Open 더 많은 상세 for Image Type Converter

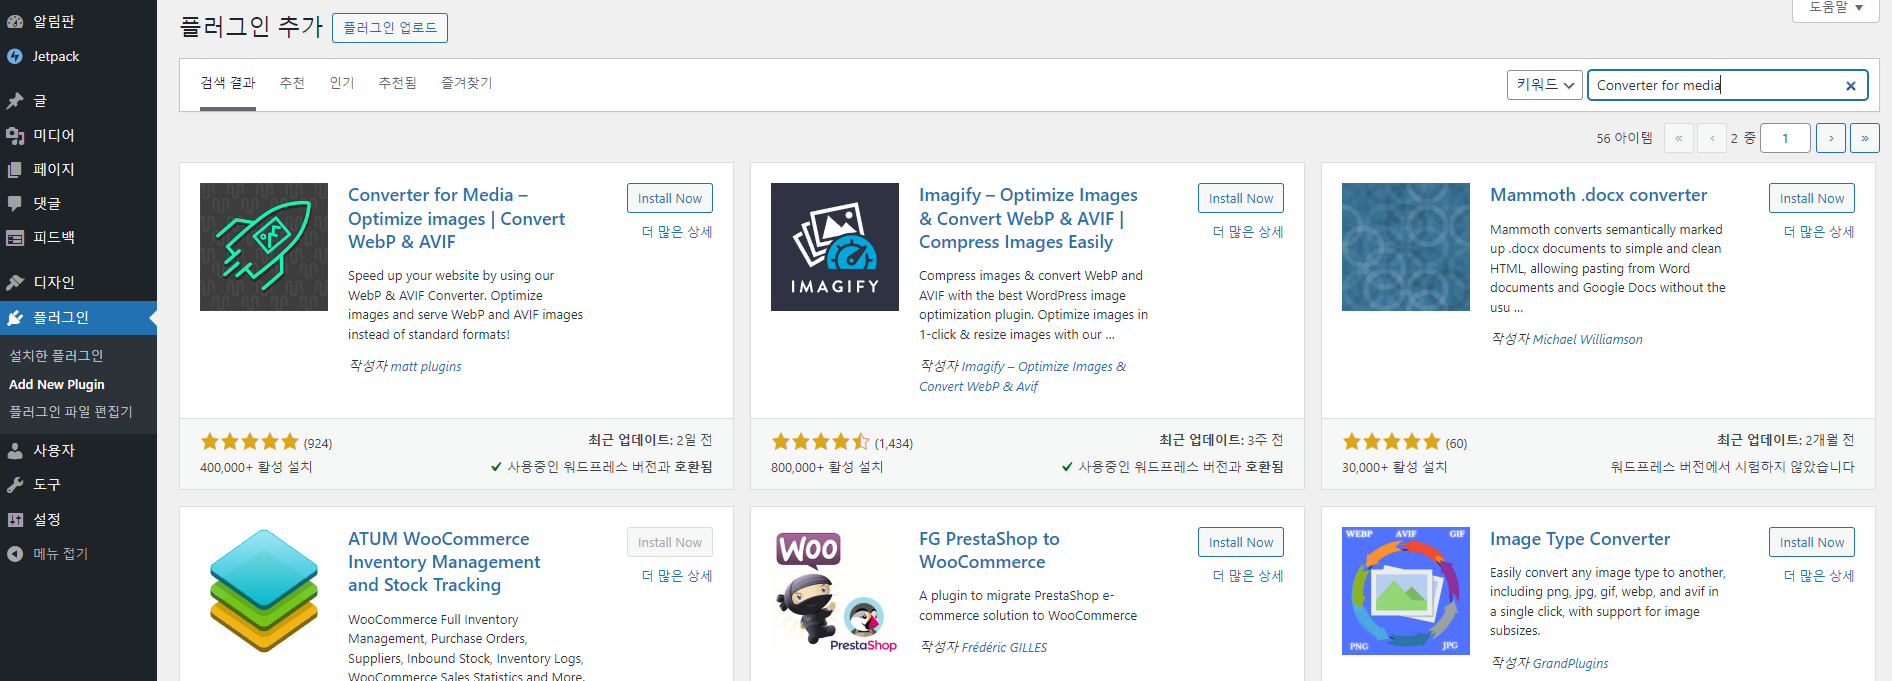pos(1819,576)
